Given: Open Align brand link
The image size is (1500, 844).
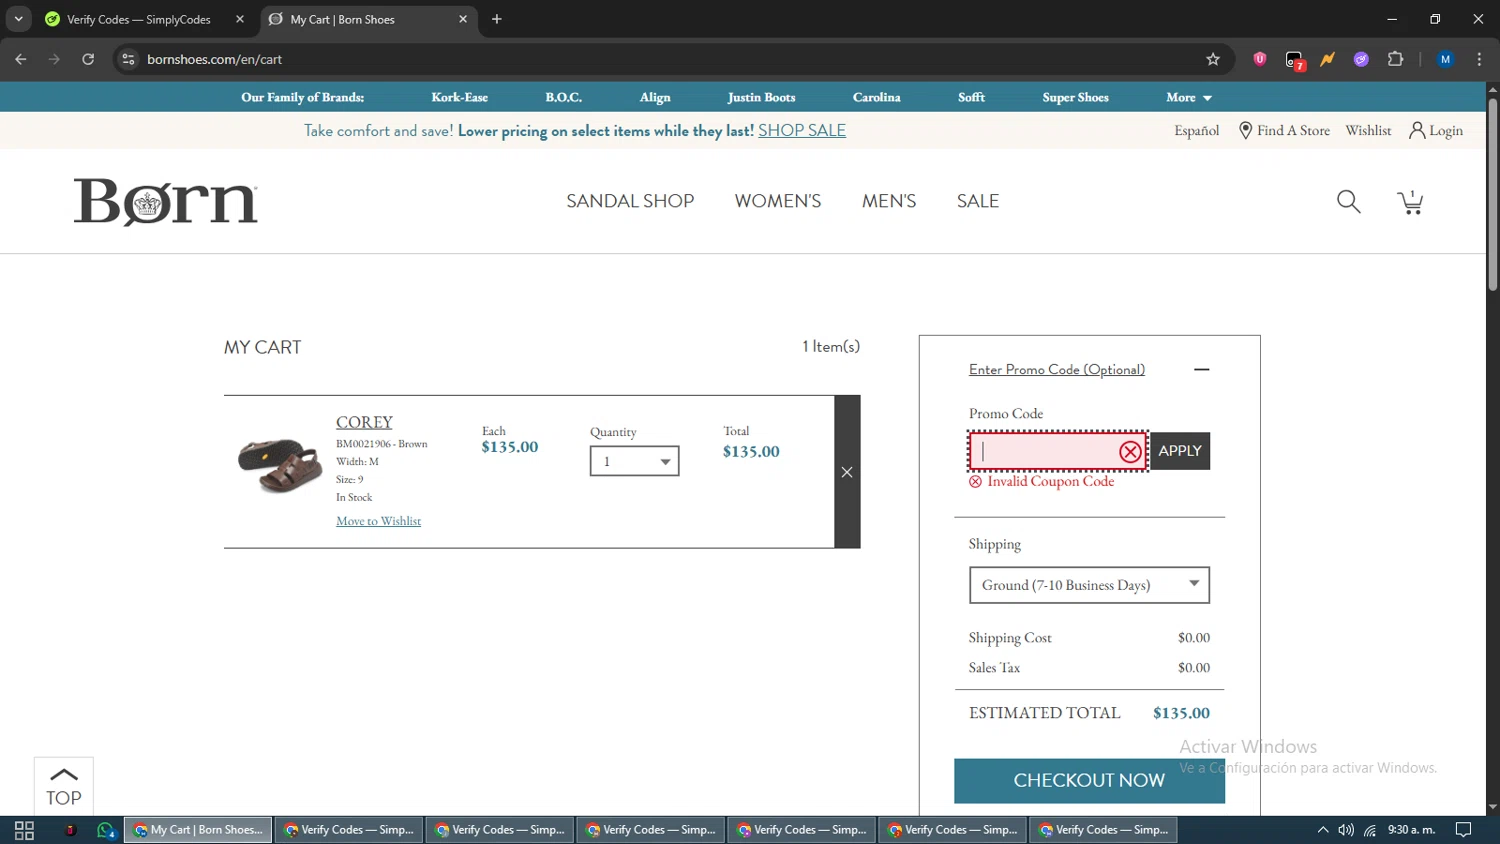Looking at the screenshot, I should pos(655,97).
